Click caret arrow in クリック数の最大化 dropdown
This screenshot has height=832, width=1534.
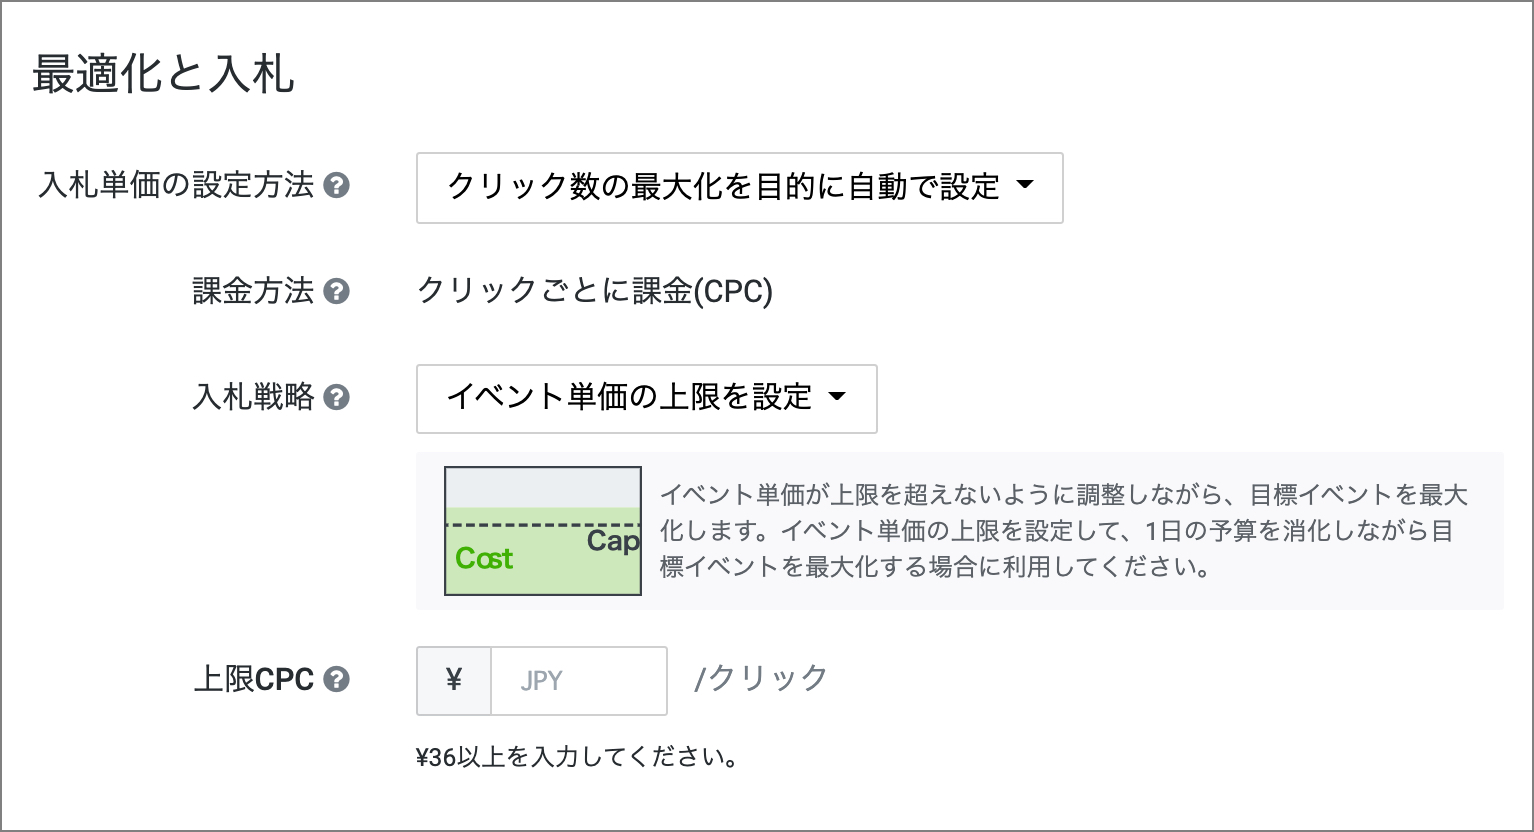pyautogui.click(x=1025, y=186)
